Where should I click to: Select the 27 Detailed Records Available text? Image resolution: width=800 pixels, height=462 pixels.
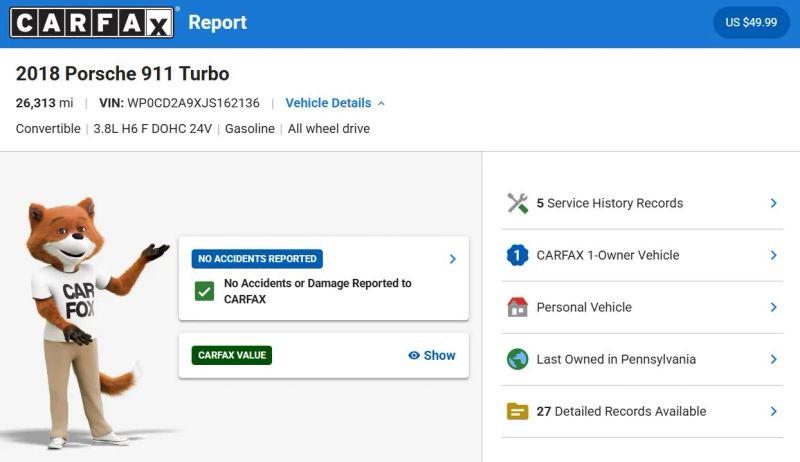click(x=621, y=411)
